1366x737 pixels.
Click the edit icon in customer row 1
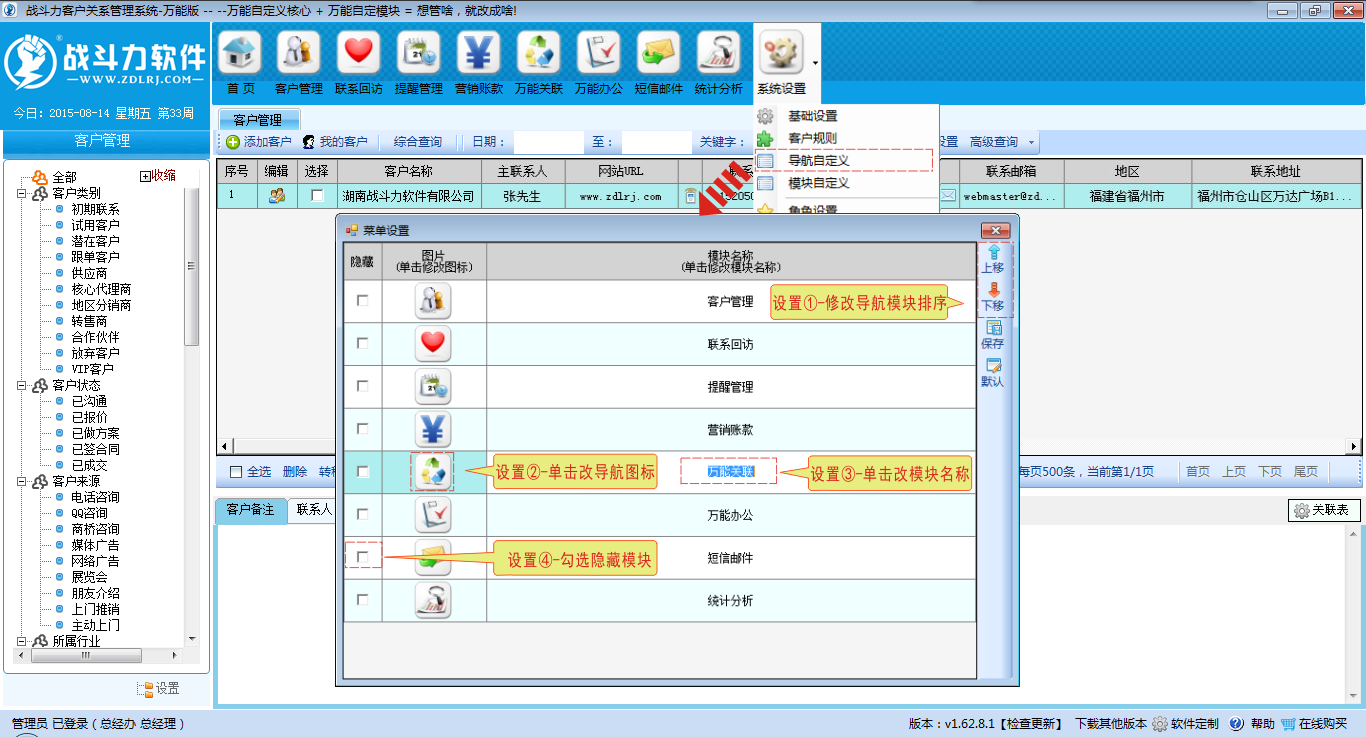click(x=277, y=196)
